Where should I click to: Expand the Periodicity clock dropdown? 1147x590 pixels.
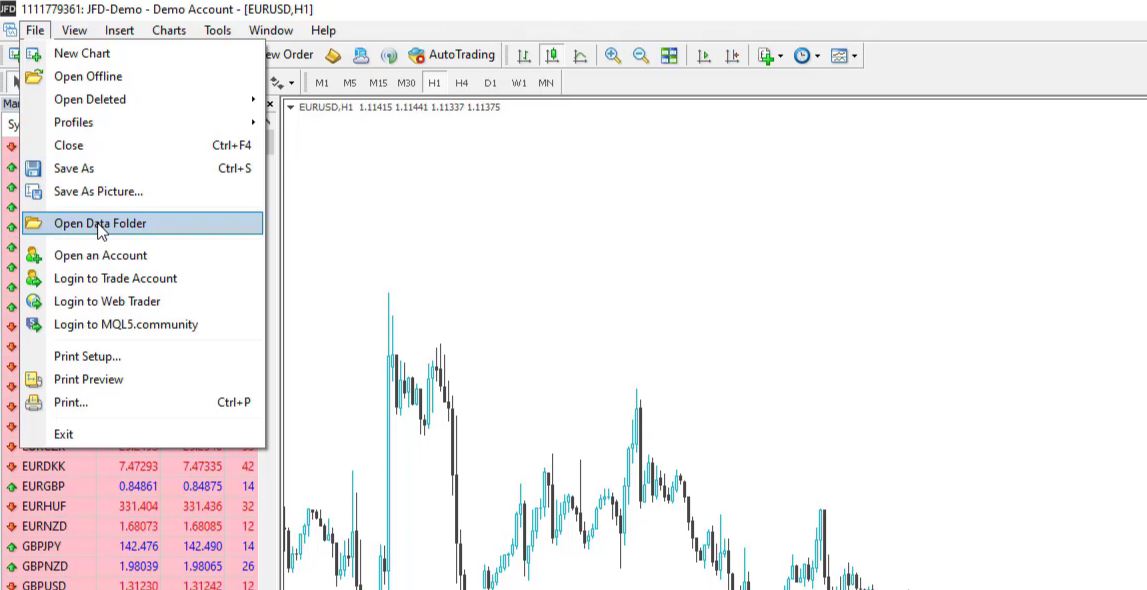[x=817, y=56]
